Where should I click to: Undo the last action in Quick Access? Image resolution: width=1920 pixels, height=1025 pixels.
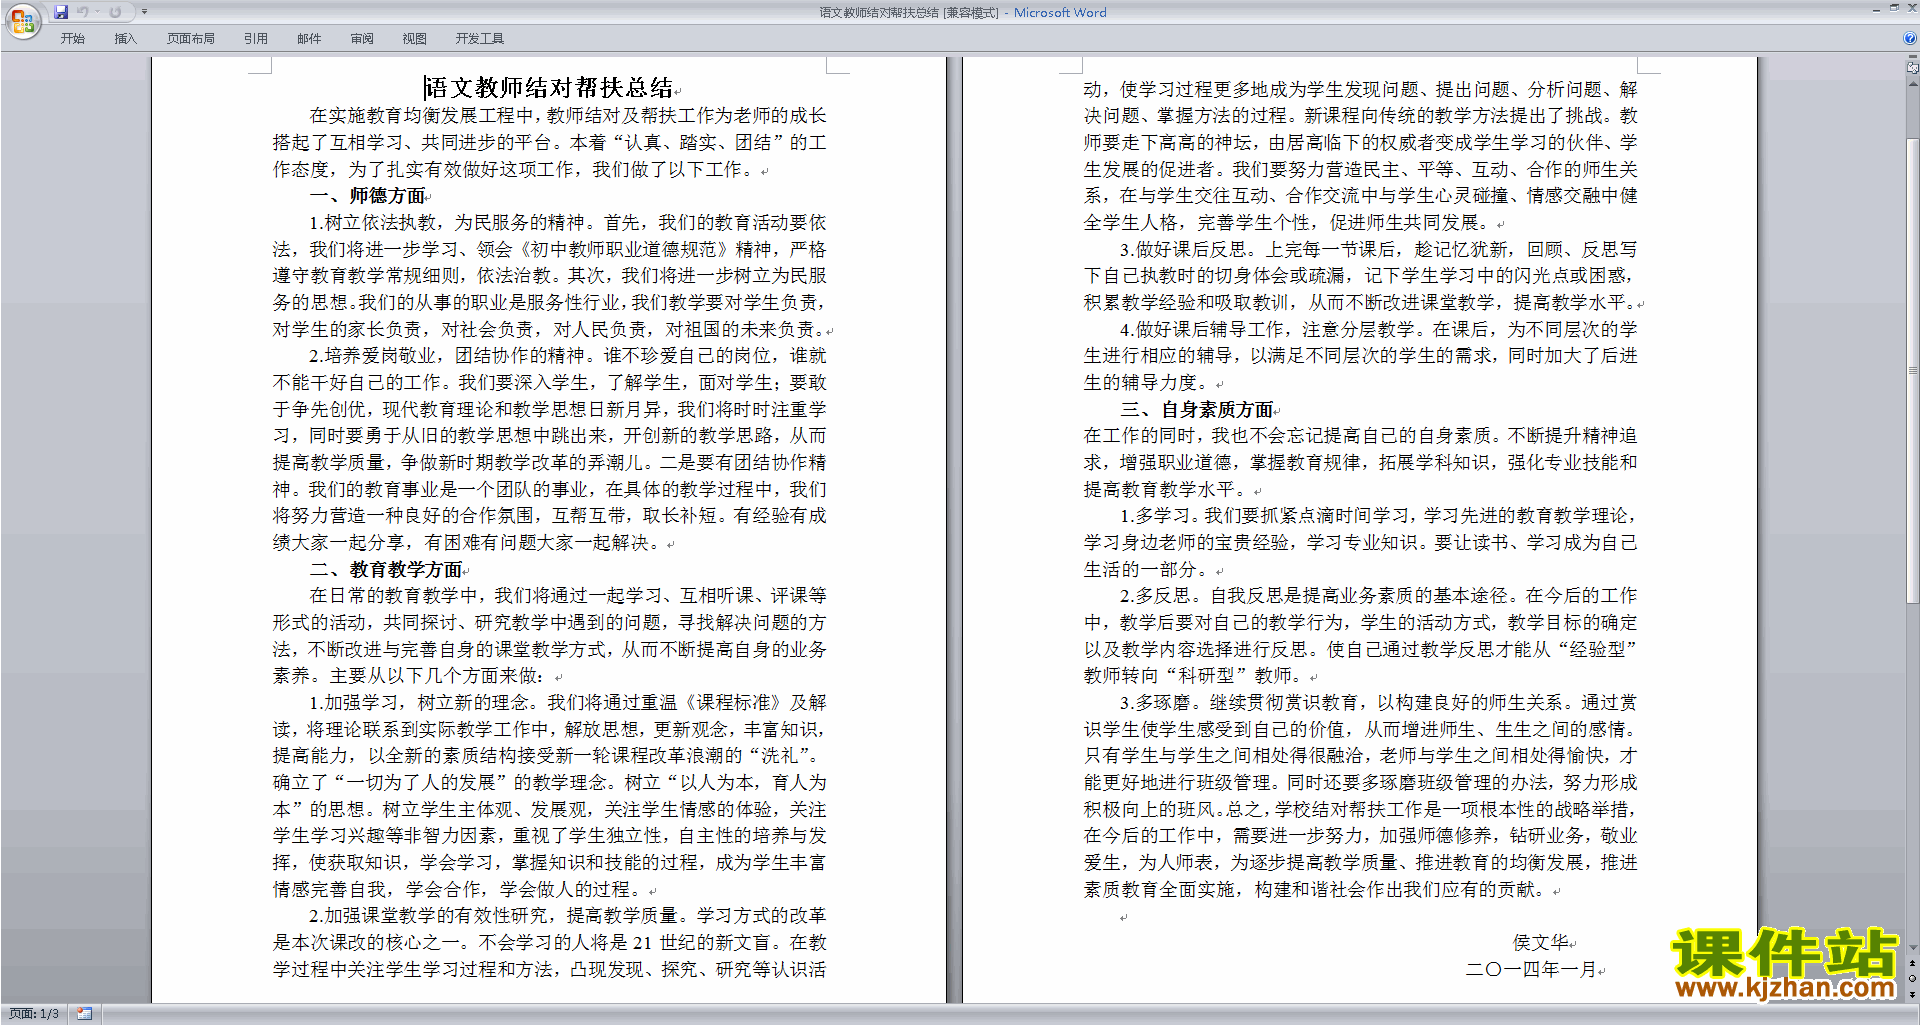[82, 12]
